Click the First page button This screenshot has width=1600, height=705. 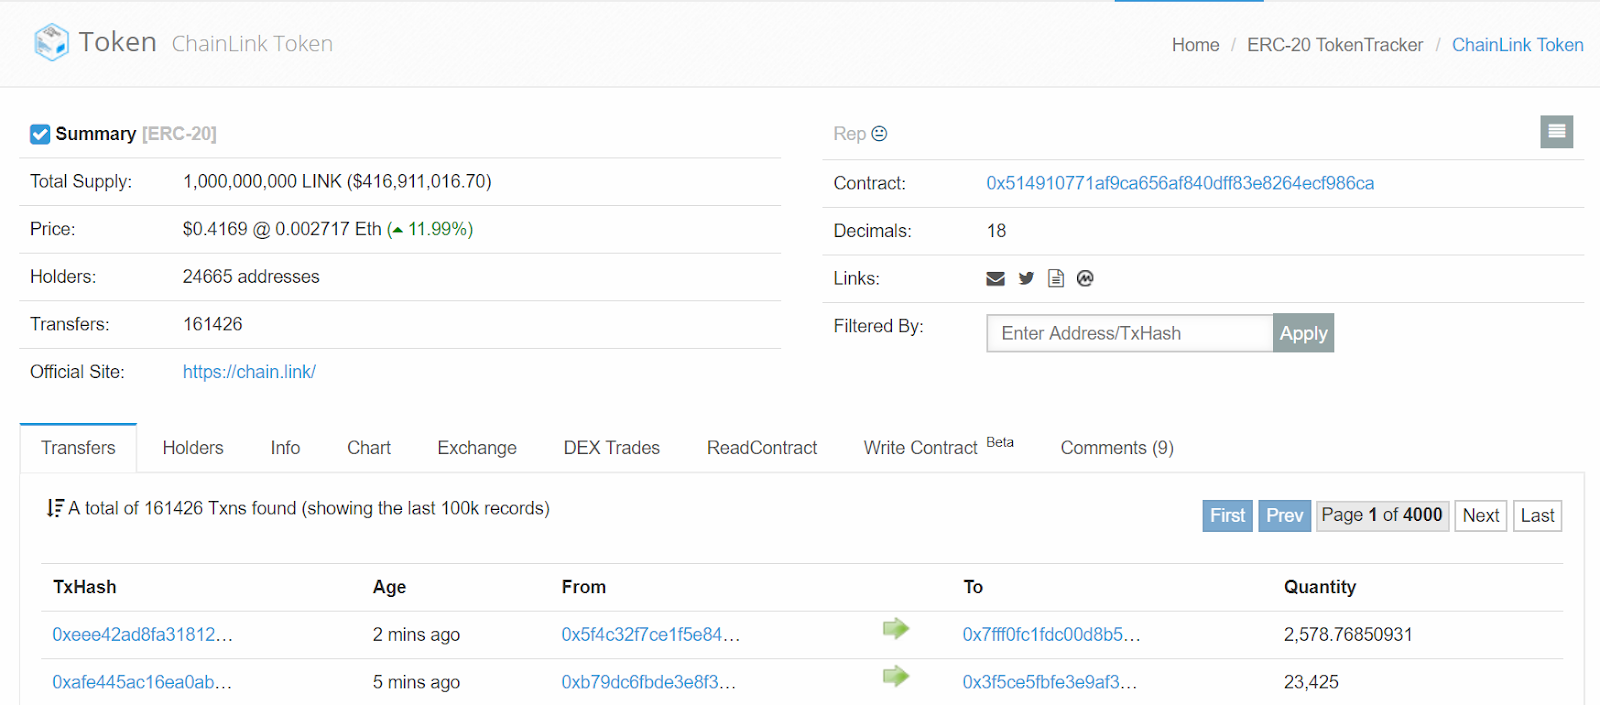click(x=1227, y=515)
